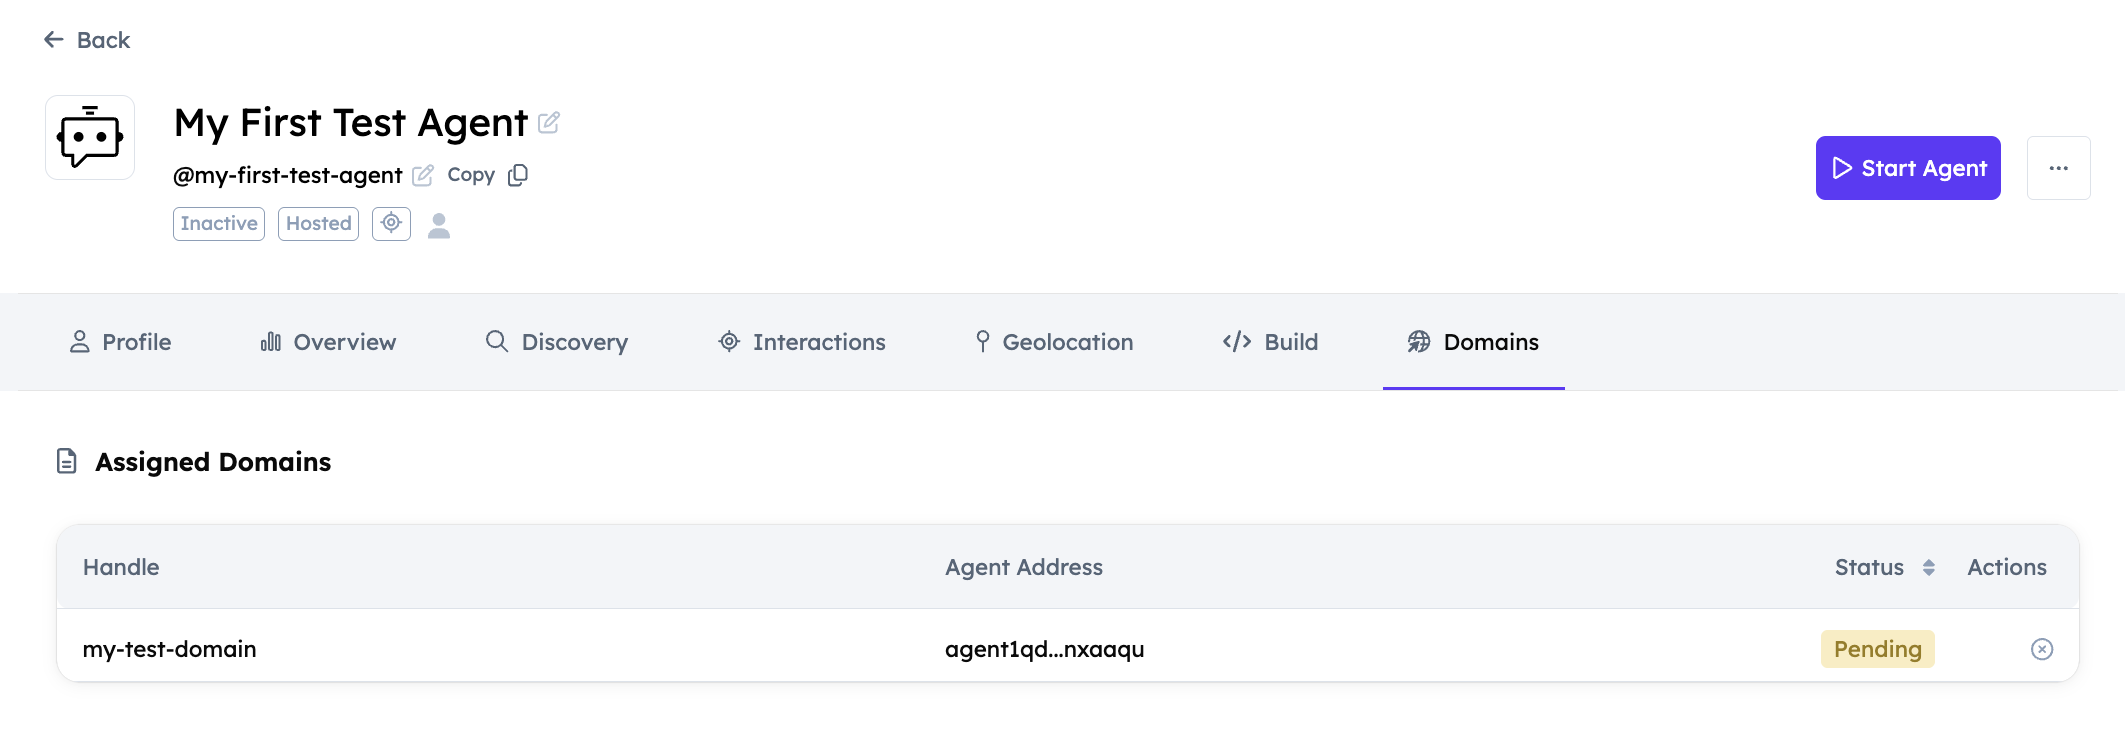Switch to the Profile tab

click(x=120, y=342)
